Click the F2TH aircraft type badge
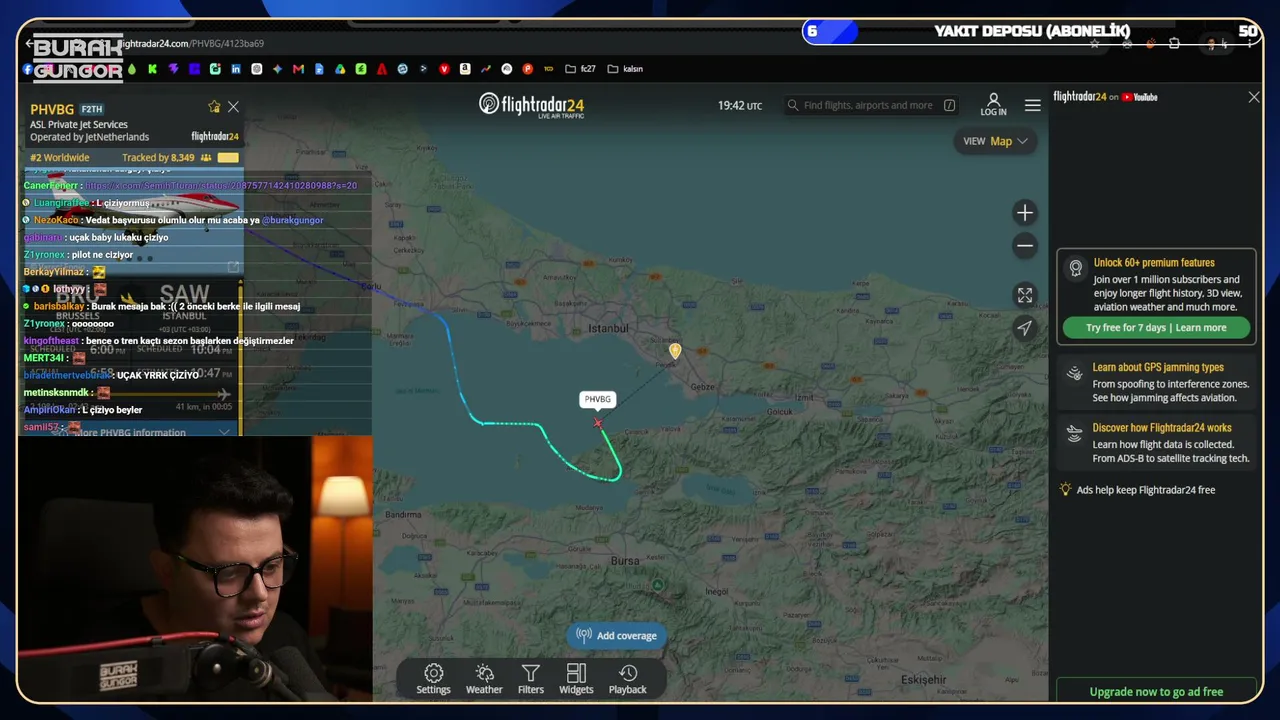Viewport: 1280px width, 720px height. click(x=92, y=109)
